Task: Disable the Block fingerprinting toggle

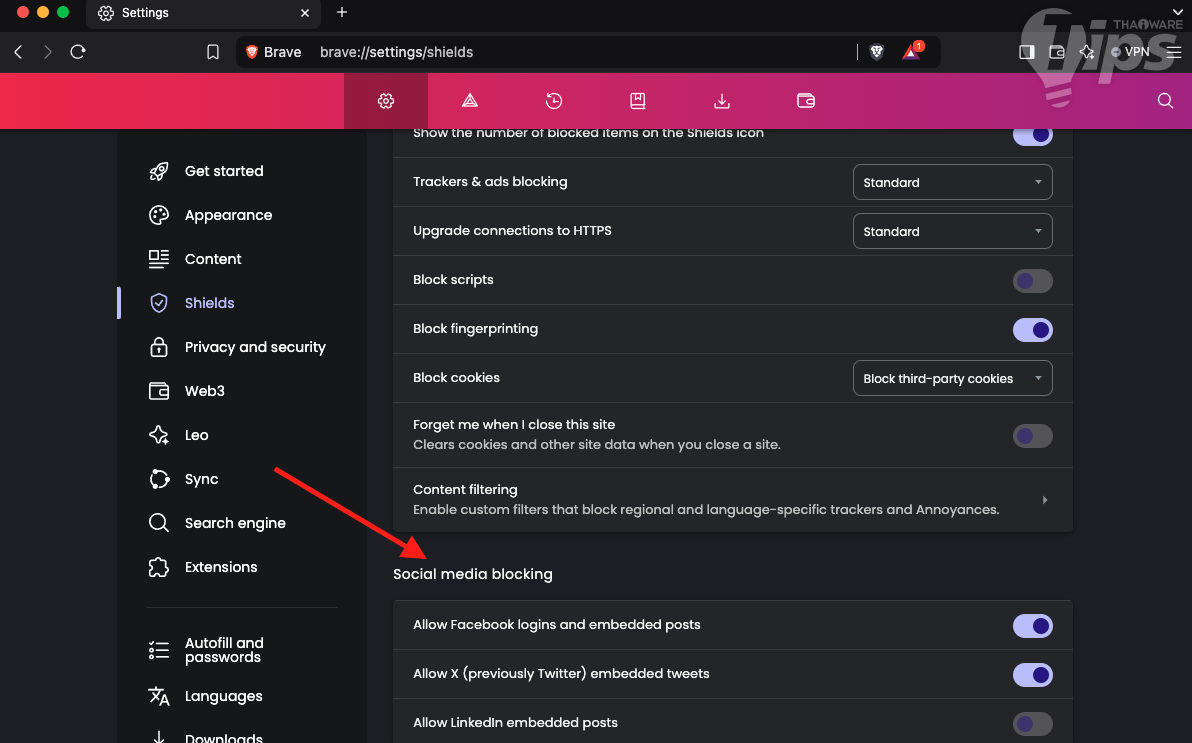Action: tap(1032, 329)
